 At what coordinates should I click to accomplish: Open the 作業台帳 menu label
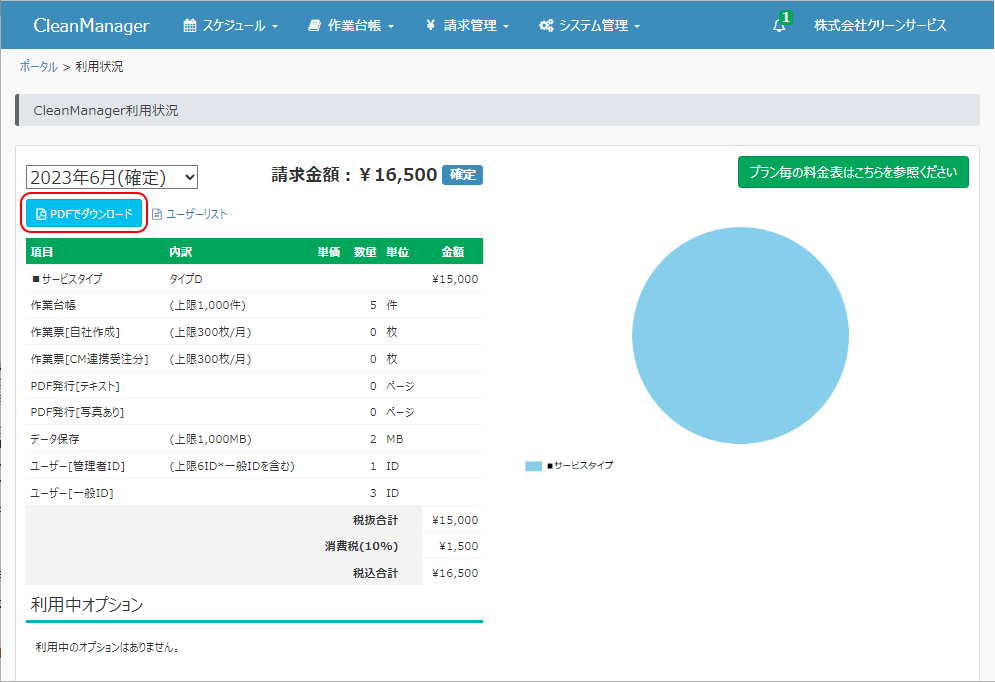point(355,26)
